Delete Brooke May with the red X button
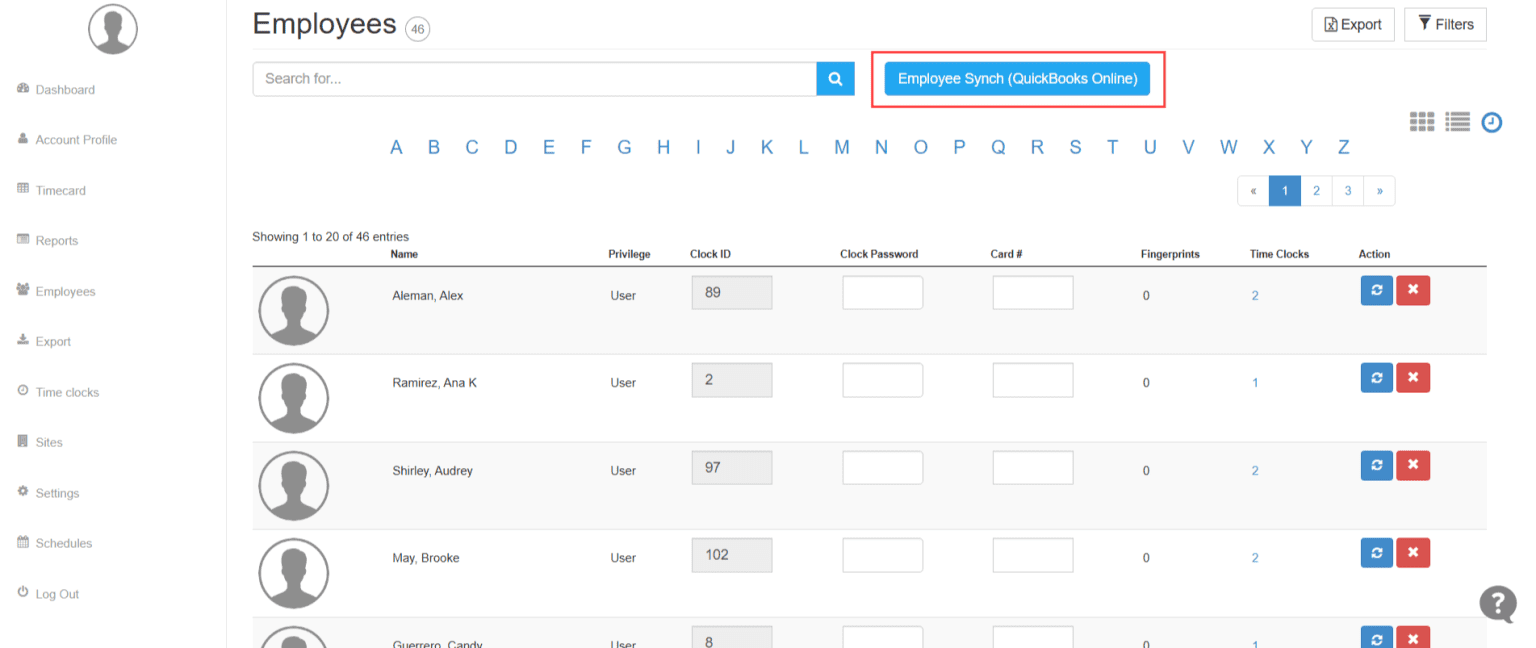The height and width of the screenshot is (648, 1536). coord(1413,552)
